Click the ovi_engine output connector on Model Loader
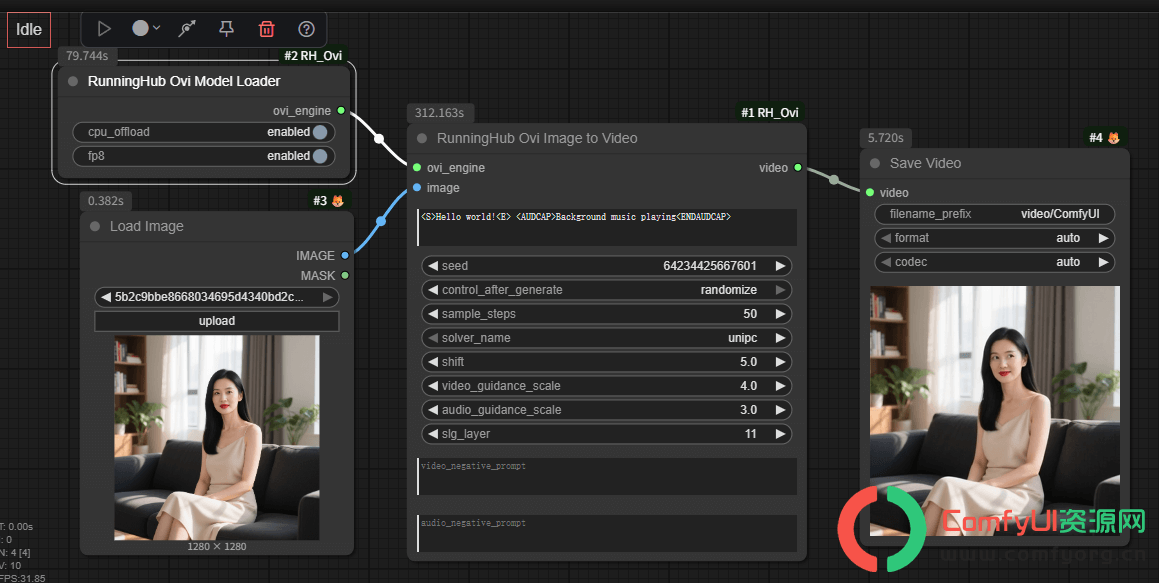 click(341, 111)
